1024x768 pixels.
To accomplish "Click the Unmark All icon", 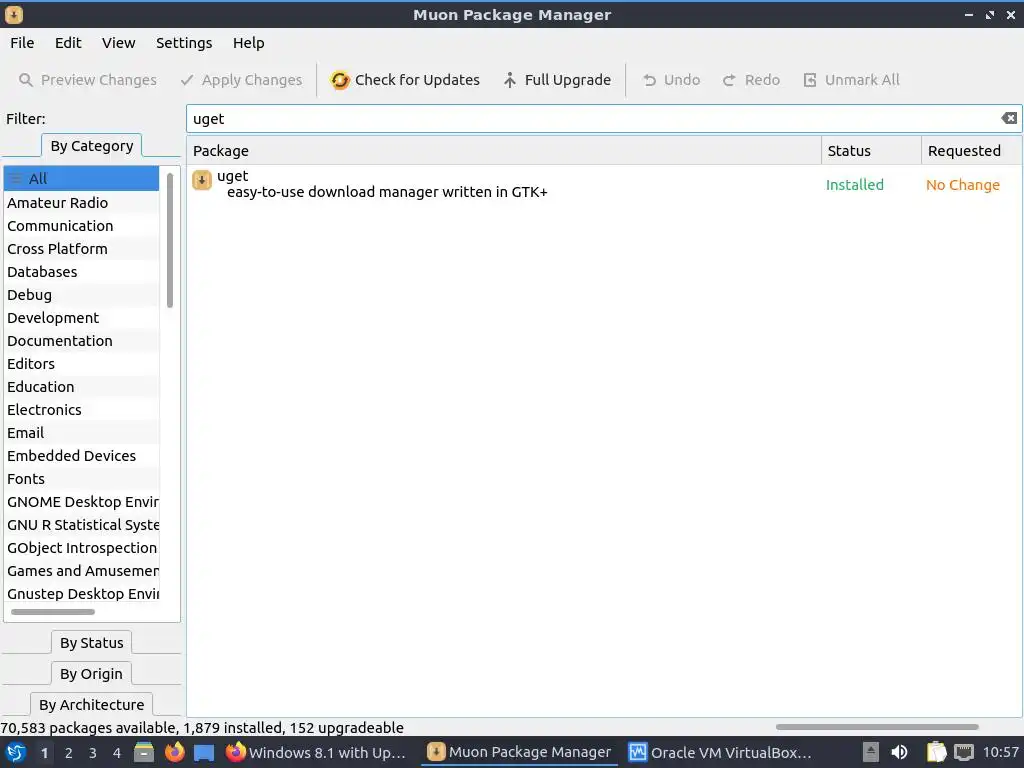I will [x=810, y=80].
